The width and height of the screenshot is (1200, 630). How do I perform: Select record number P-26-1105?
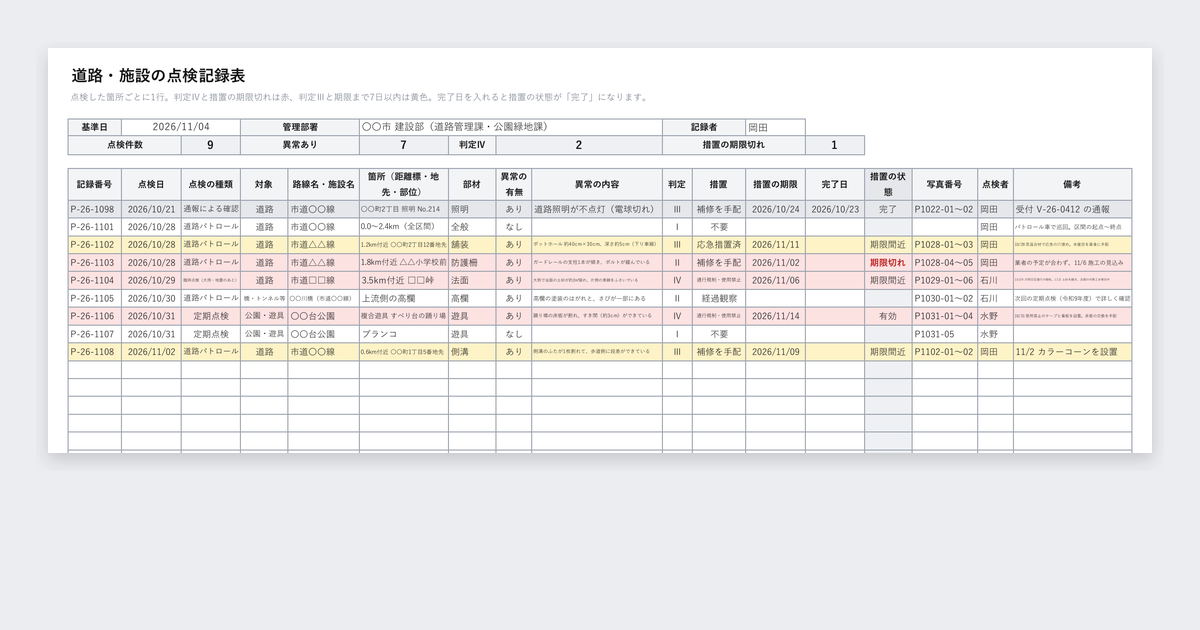coord(95,299)
